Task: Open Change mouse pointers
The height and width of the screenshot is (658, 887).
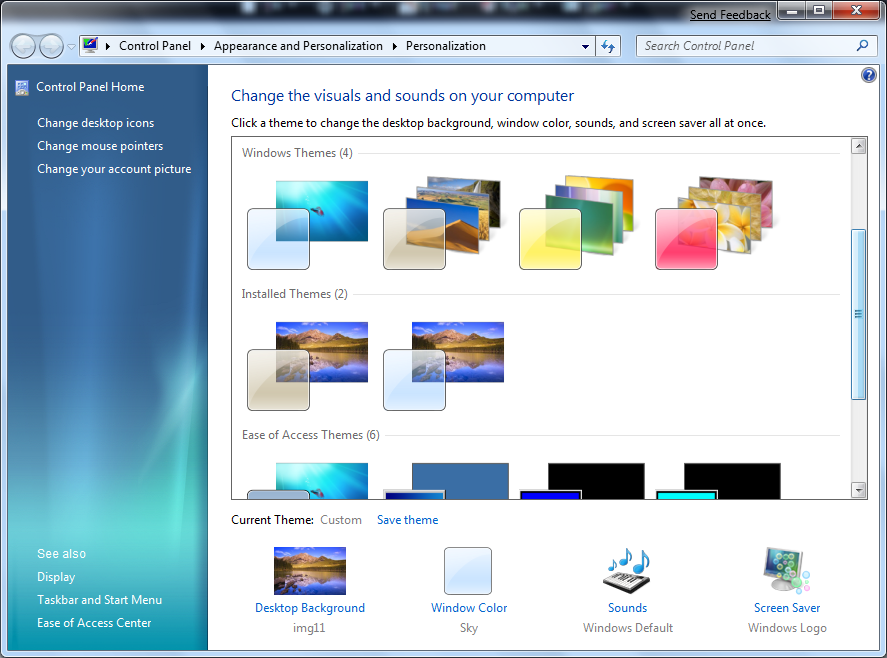Action: [100, 146]
